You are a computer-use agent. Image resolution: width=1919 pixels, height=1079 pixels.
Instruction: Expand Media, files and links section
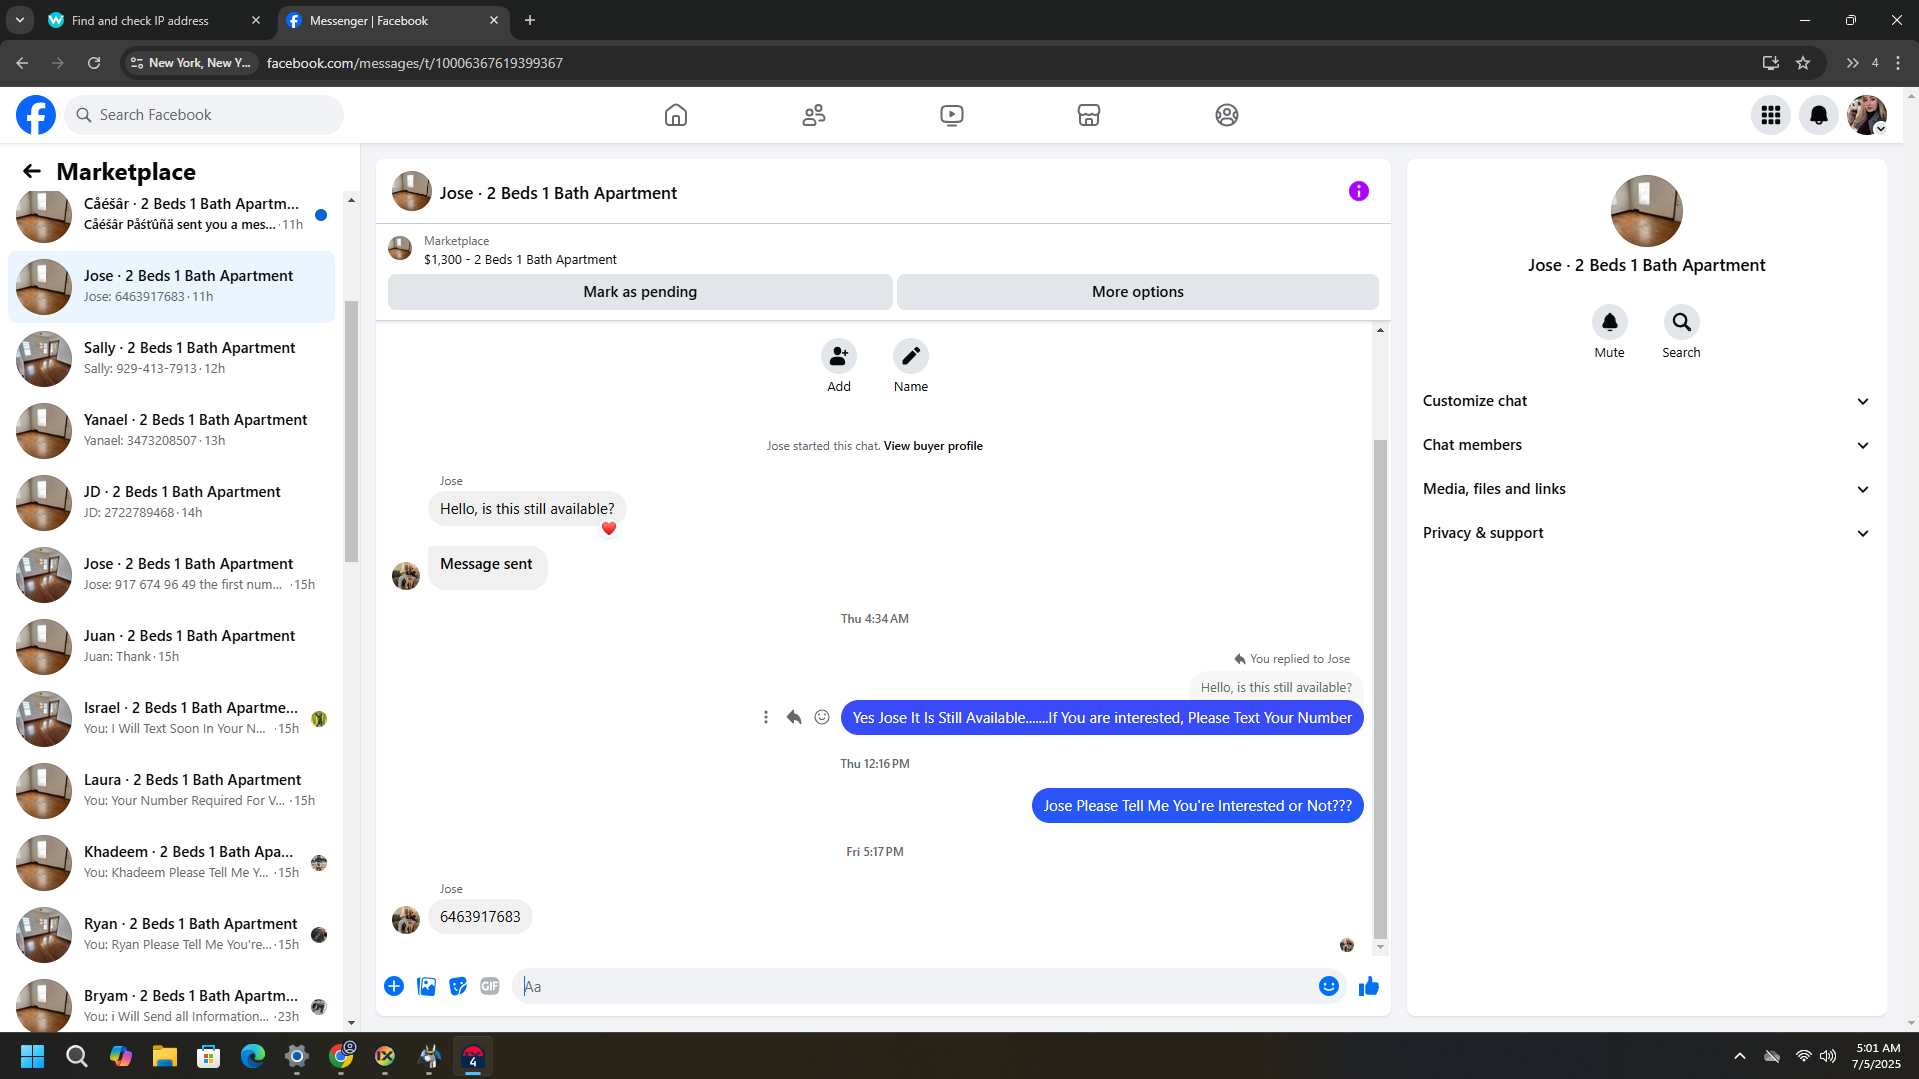(x=1646, y=489)
